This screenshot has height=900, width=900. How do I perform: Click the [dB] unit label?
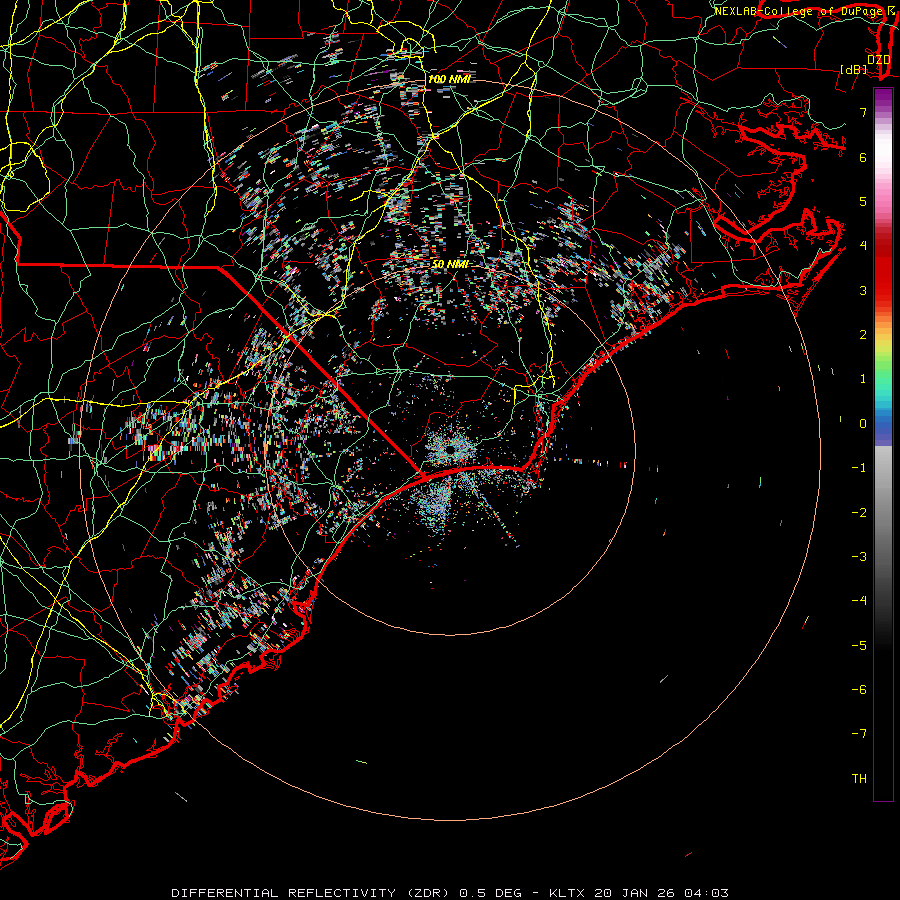pyautogui.click(x=854, y=69)
